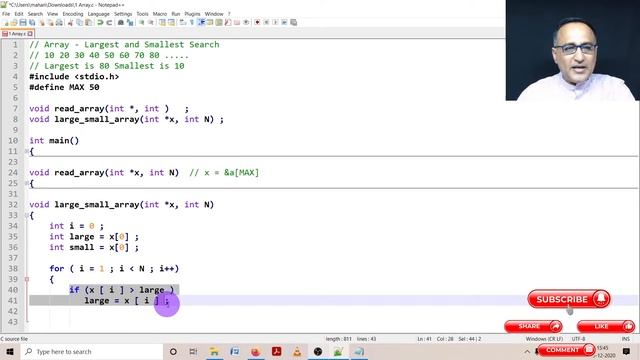Click the Copy toolbar icon

79,22
